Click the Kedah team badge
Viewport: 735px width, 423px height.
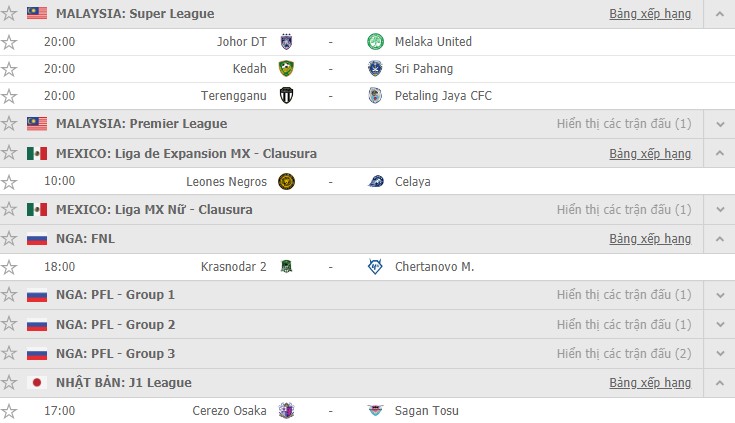click(x=286, y=68)
